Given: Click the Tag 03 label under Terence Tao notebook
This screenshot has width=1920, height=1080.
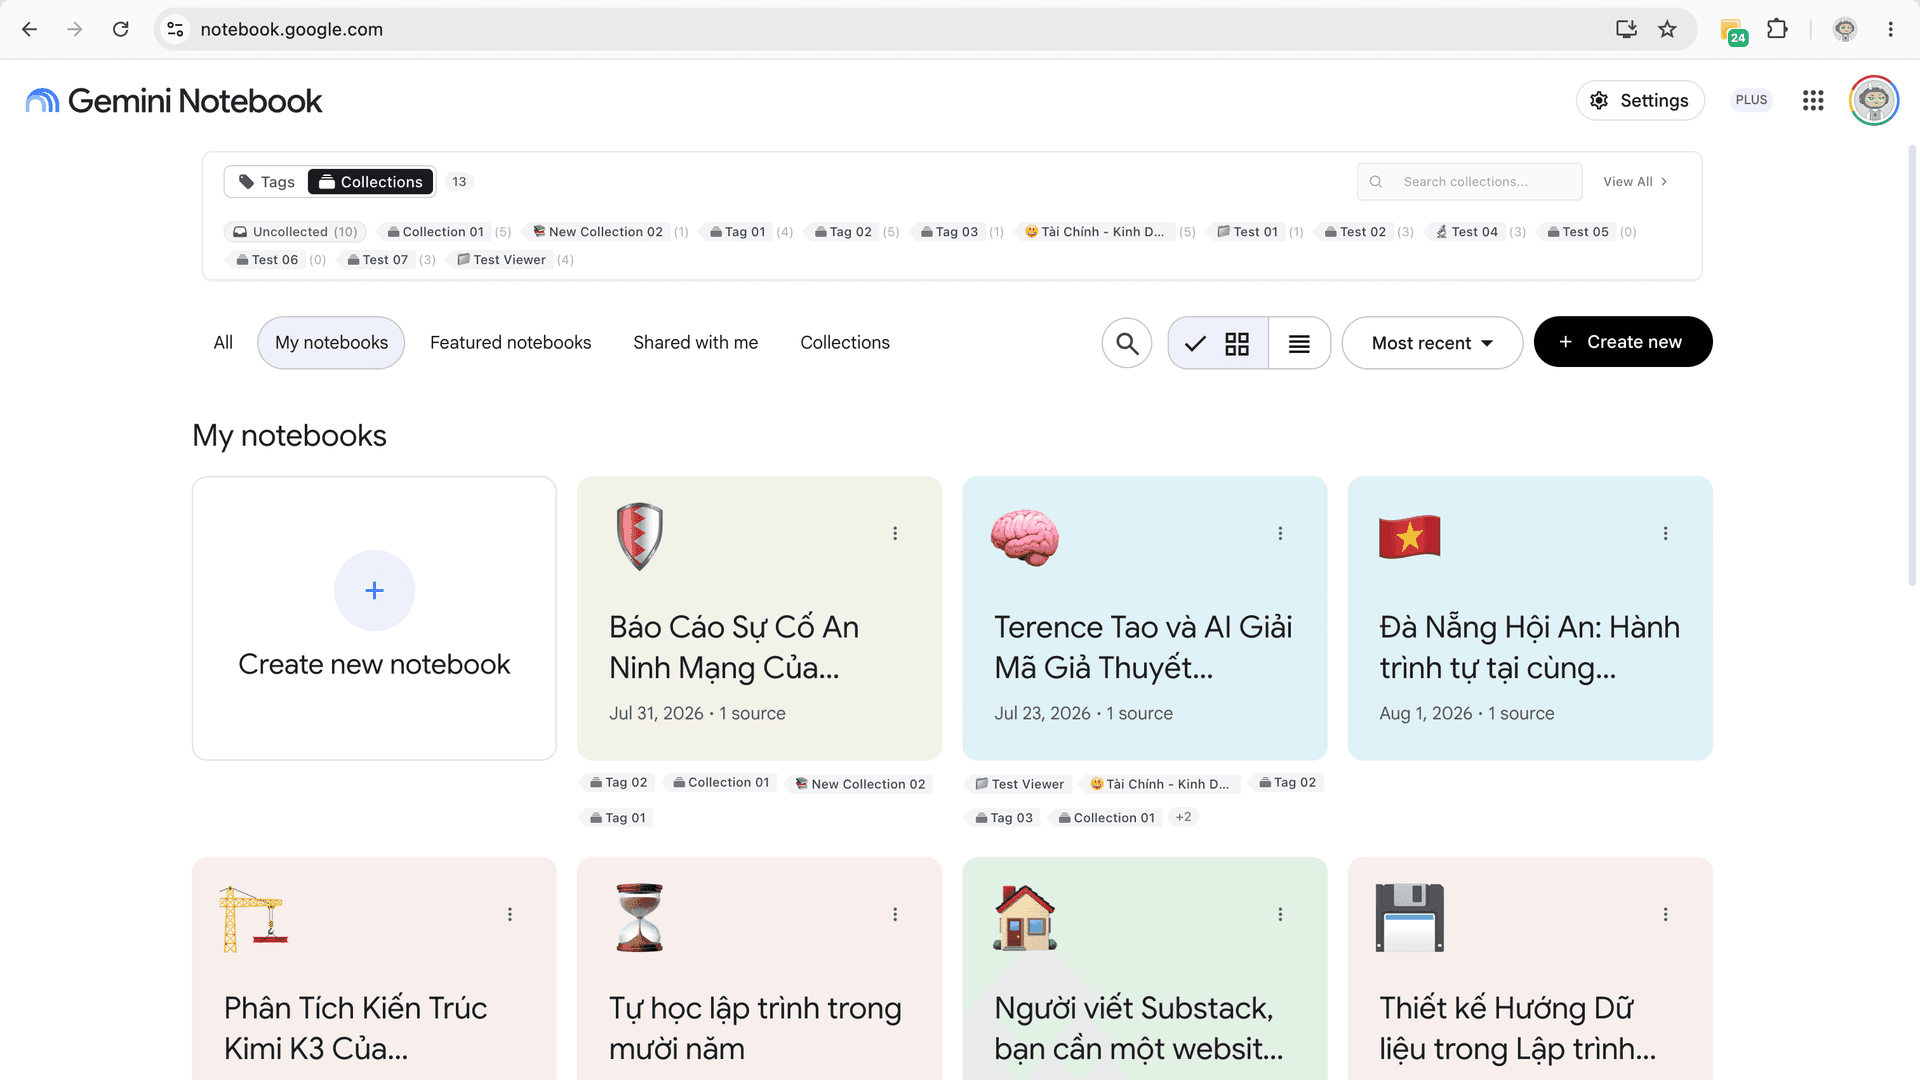Looking at the screenshot, I should [x=1004, y=818].
